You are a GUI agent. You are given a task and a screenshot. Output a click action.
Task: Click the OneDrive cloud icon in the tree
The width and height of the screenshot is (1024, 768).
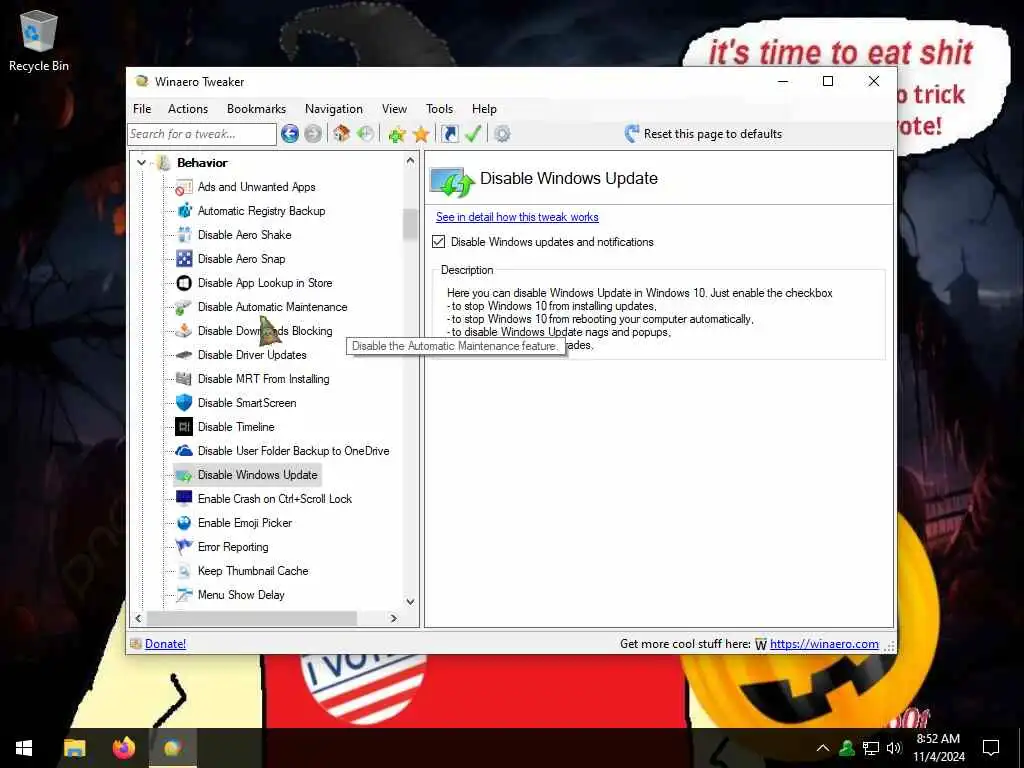click(x=184, y=451)
